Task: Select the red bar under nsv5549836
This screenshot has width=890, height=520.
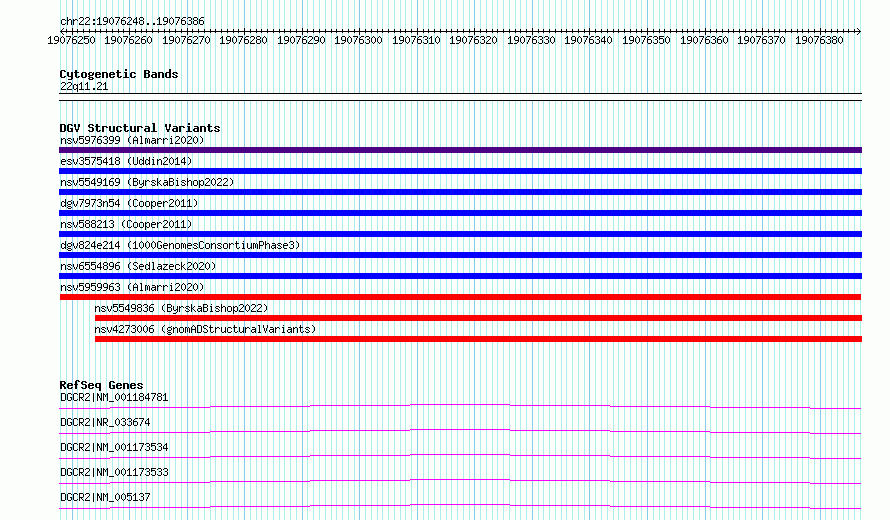Action: [x=478, y=318]
